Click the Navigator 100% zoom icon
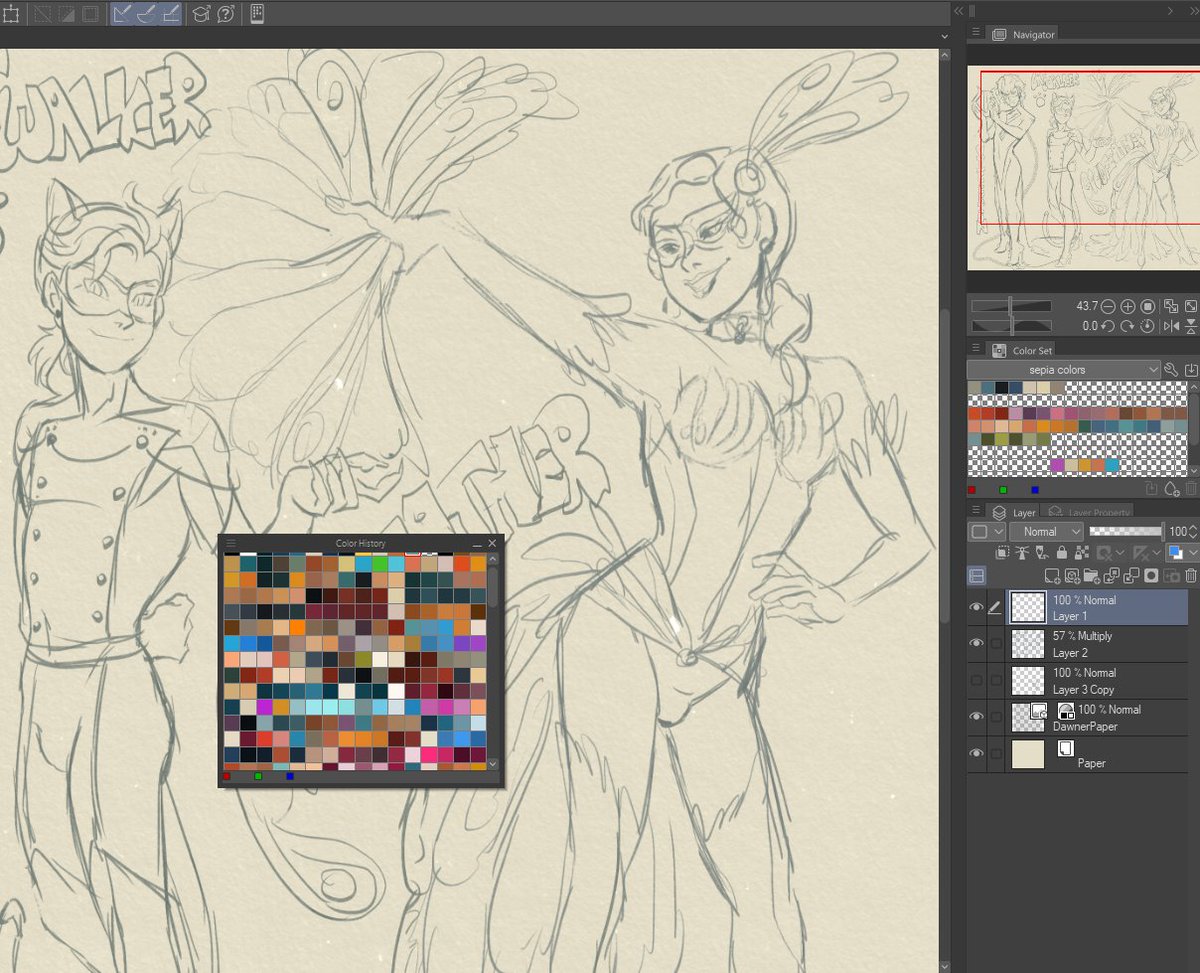The height and width of the screenshot is (973, 1200). click(1148, 306)
